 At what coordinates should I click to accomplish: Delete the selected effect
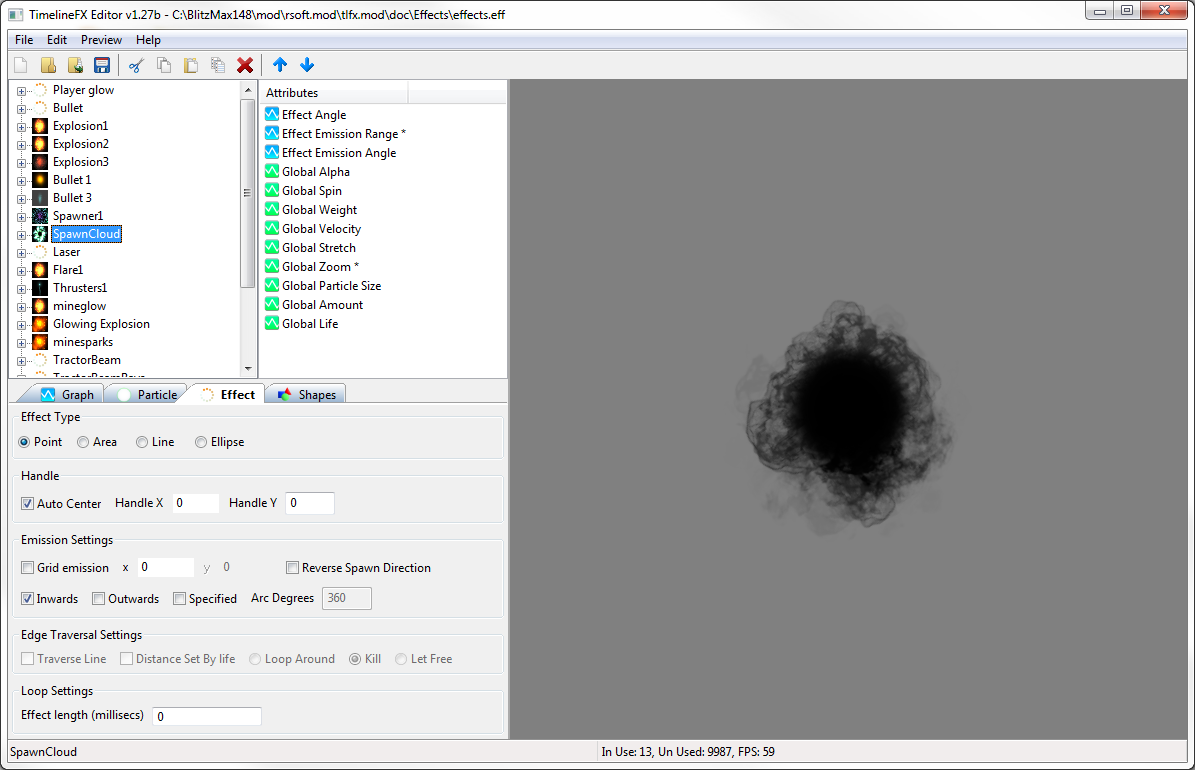coord(245,65)
